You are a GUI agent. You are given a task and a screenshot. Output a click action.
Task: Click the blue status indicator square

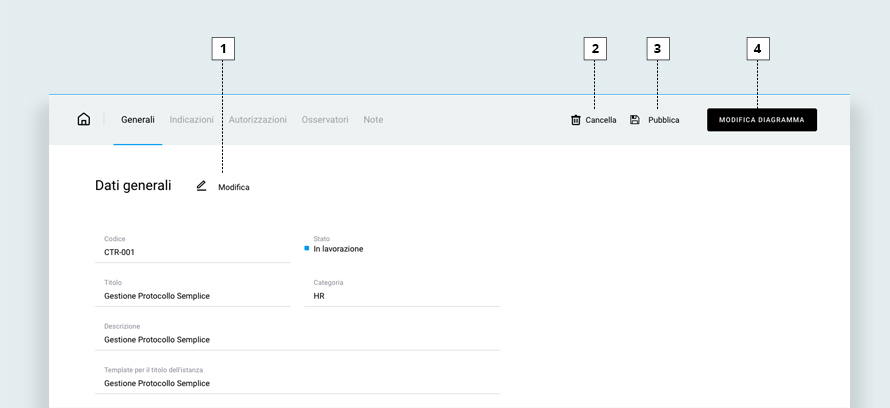(x=307, y=248)
